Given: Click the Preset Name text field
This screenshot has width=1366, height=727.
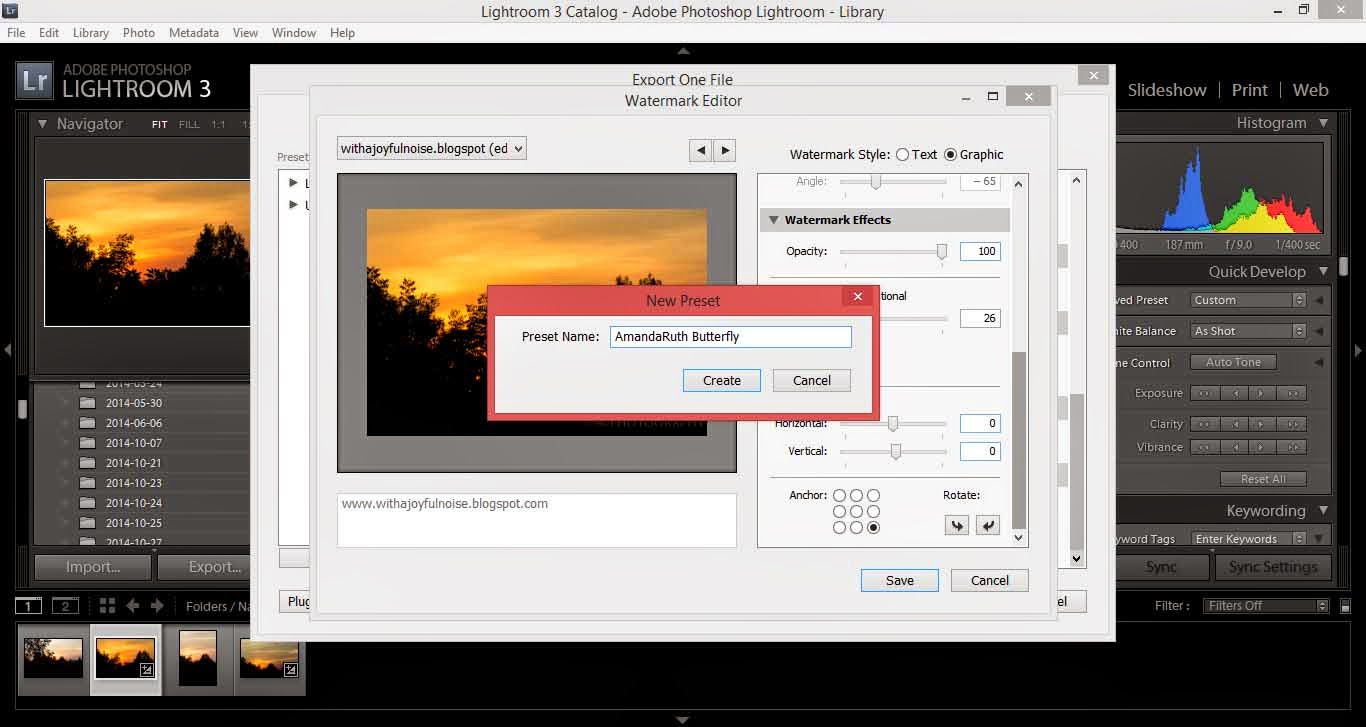Looking at the screenshot, I should coord(730,337).
